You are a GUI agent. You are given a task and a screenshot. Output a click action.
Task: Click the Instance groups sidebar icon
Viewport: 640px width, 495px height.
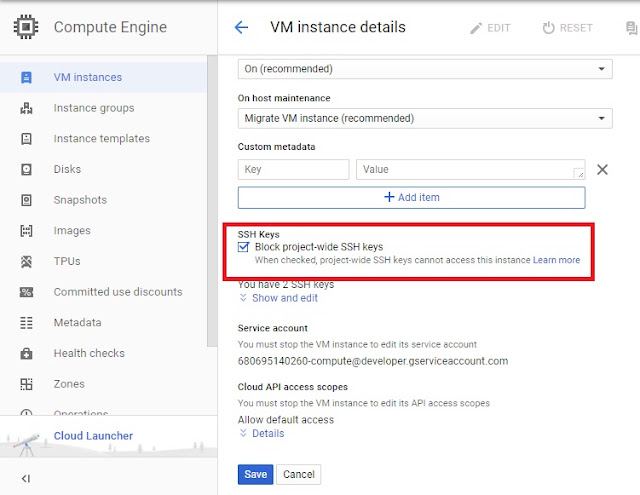tap(26, 108)
